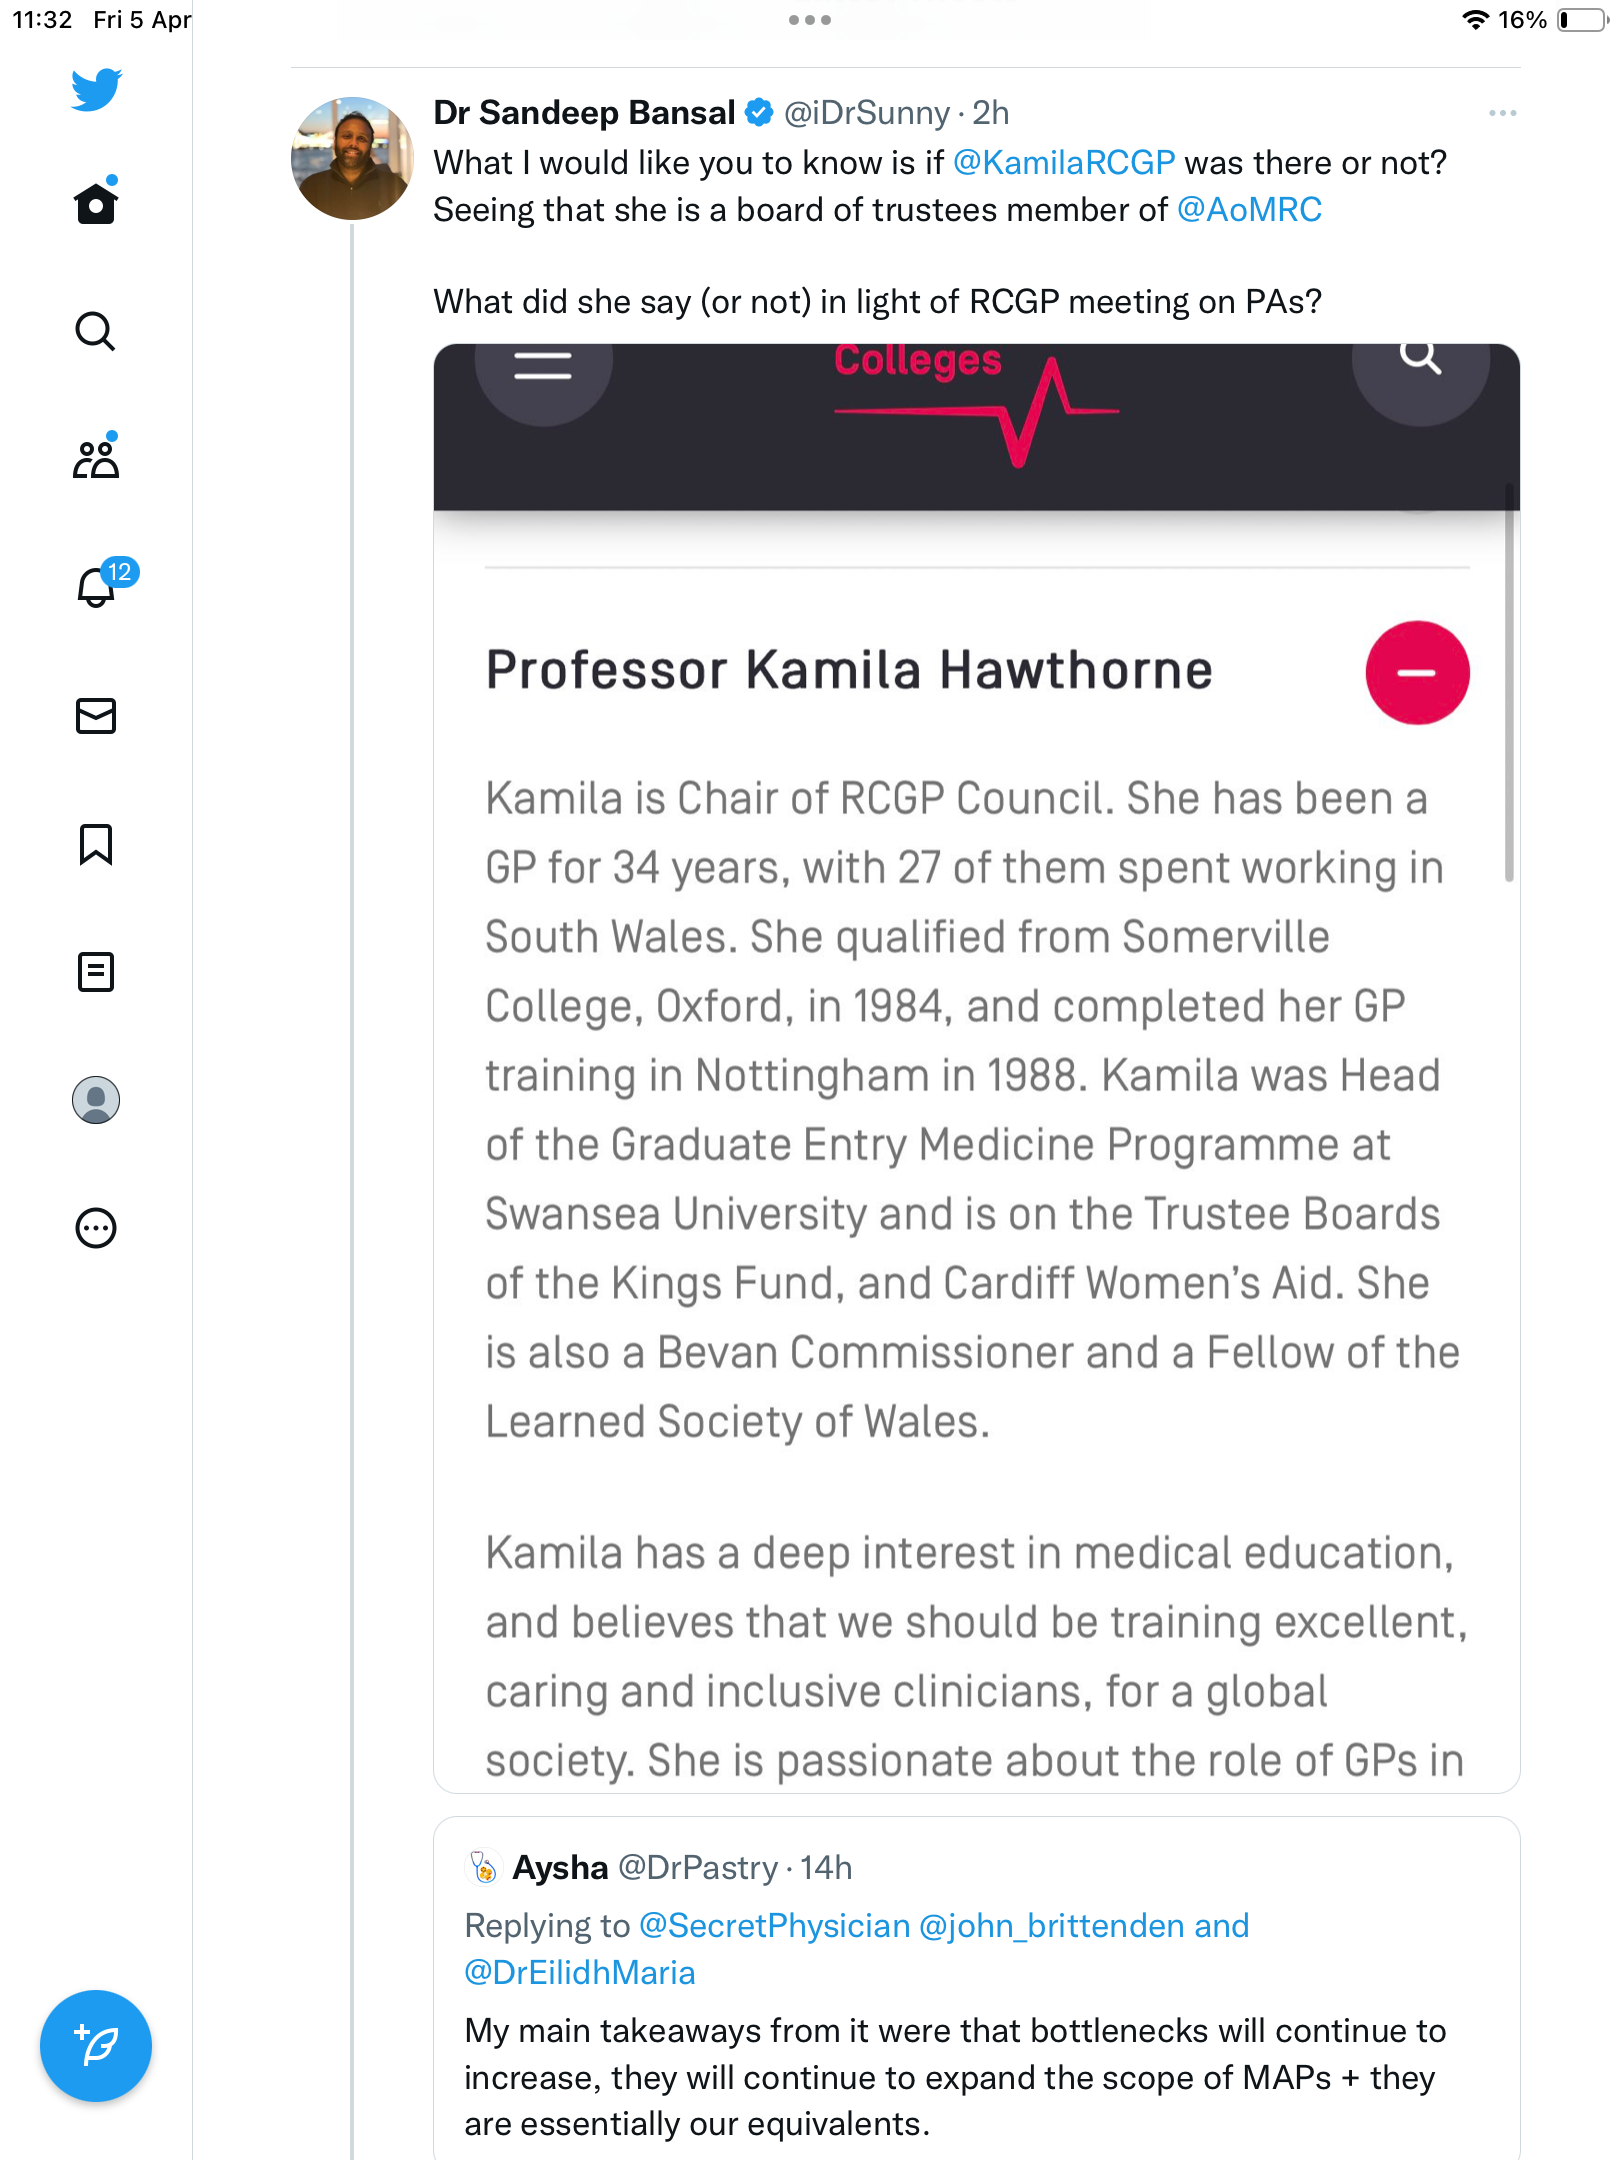The height and width of the screenshot is (2160, 1620).
Task: Open the embedded Kamila Hawthorne screenshot image
Action: click(x=976, y=1068)
